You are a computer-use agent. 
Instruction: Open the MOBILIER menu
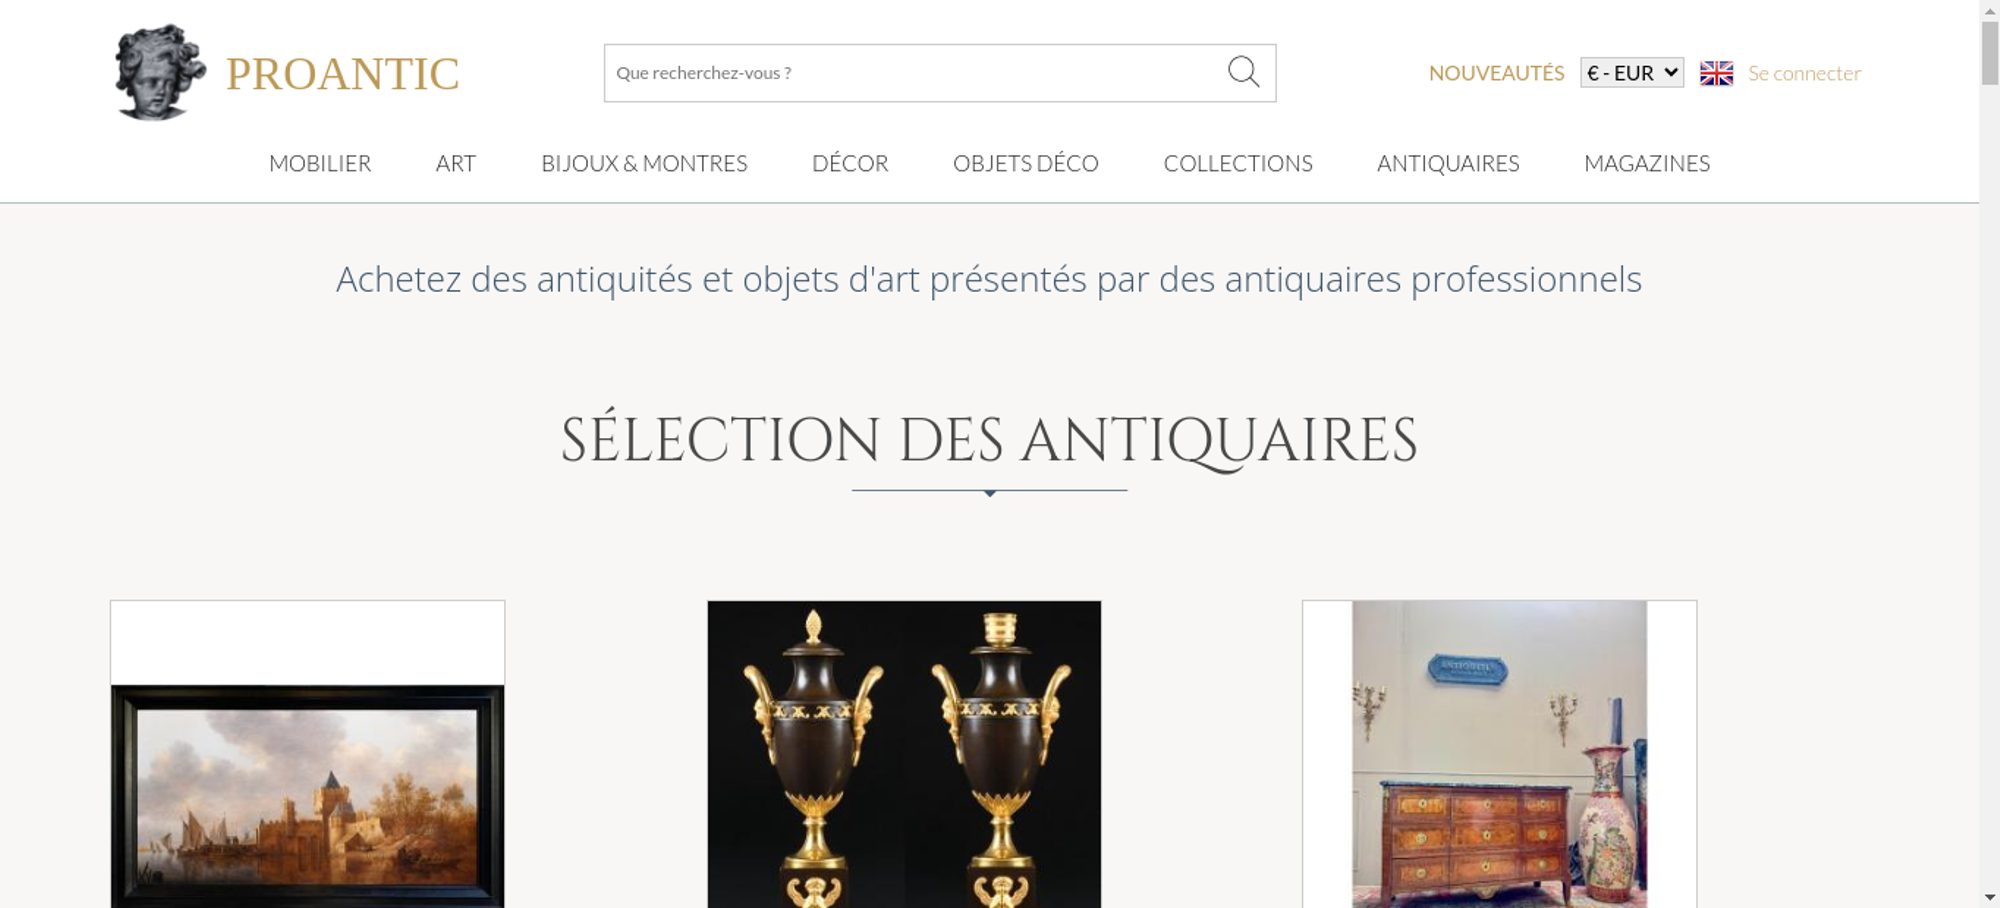[320, 163]
